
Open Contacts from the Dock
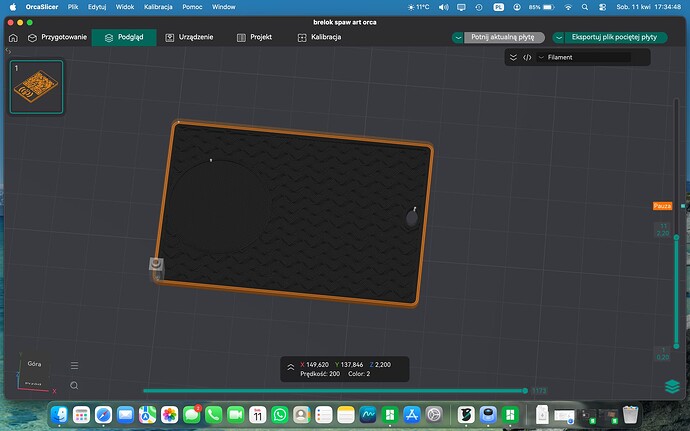pyautogui.click(x=301, y=415)
